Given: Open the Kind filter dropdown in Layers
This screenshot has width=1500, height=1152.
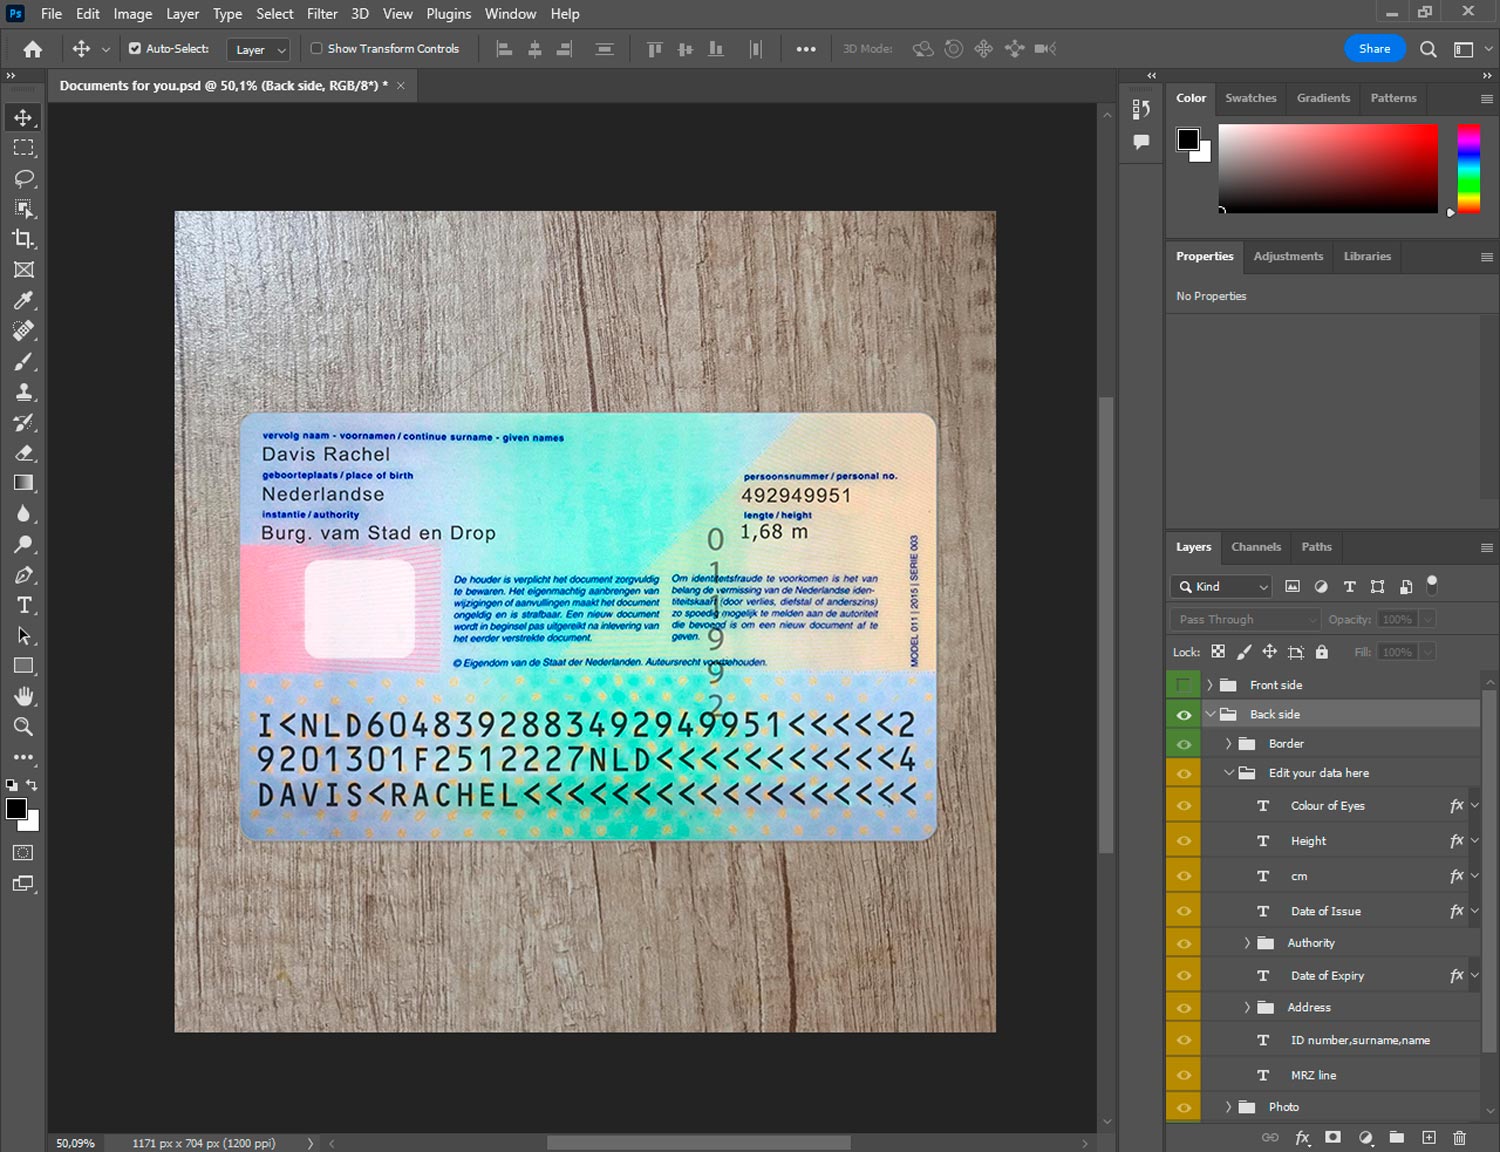Looking at the screenshot, I should coord(1222,587).
